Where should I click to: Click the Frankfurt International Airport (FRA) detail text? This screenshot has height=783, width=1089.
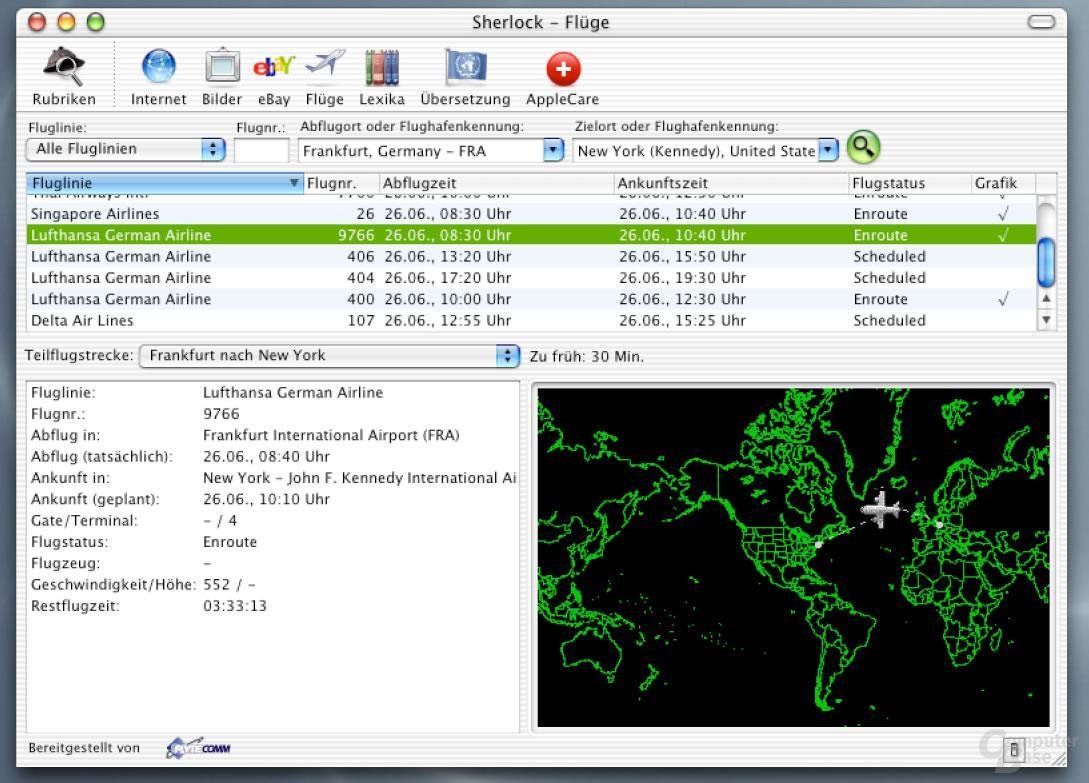pyautogui.click(x=331, y=435)
